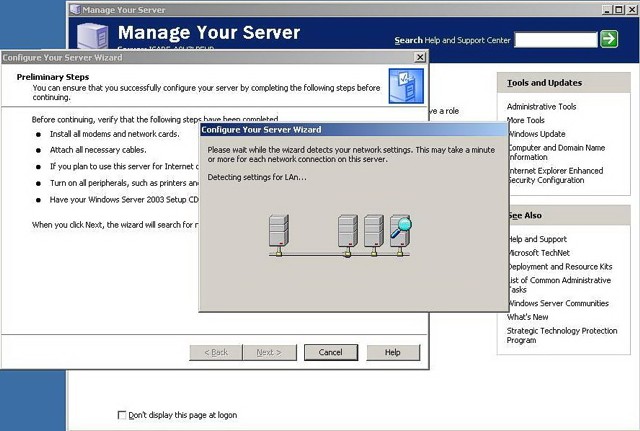640x431 pixels.
Task: Click 'Attach all necessary cables.' text
Action: pyautogui.click(x=98, y=150)
